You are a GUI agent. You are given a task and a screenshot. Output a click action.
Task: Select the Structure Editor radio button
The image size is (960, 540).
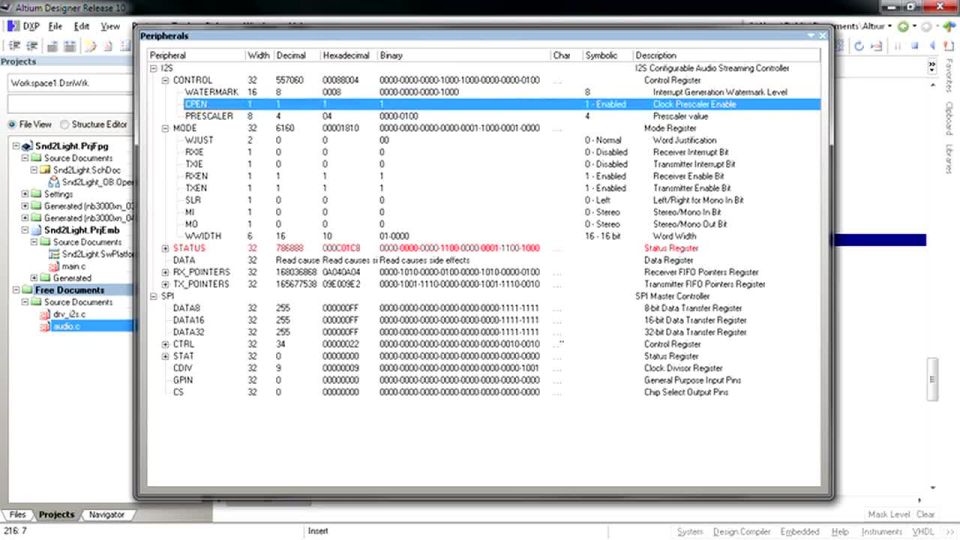coord(64,124)
